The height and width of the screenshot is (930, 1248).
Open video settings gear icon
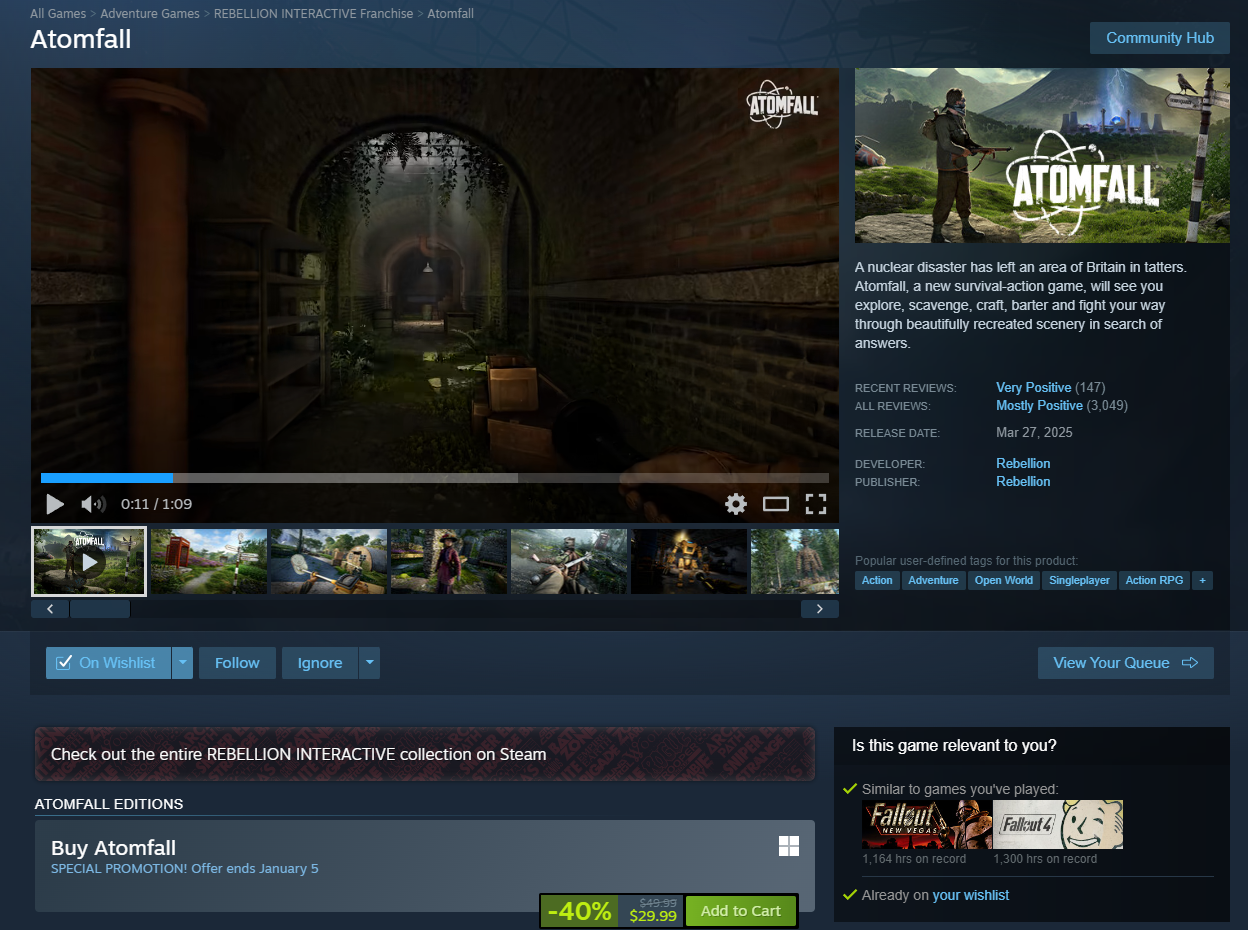[x=736, y=504]
